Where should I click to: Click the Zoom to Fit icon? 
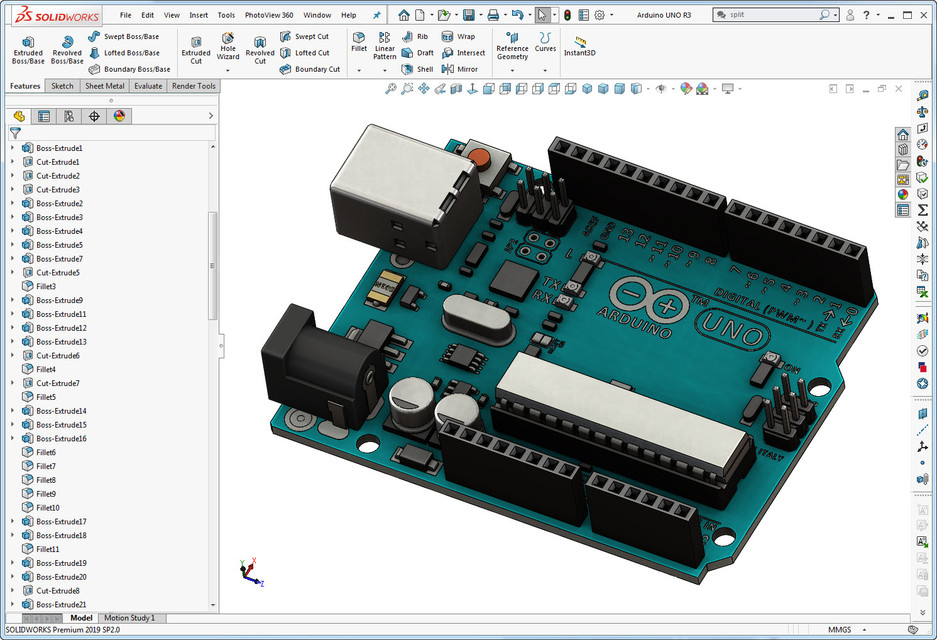388,89
